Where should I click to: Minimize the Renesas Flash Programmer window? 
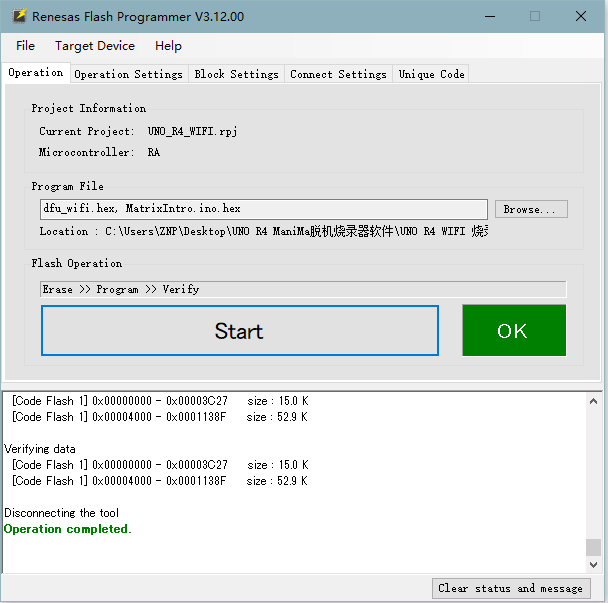(490, 16)
